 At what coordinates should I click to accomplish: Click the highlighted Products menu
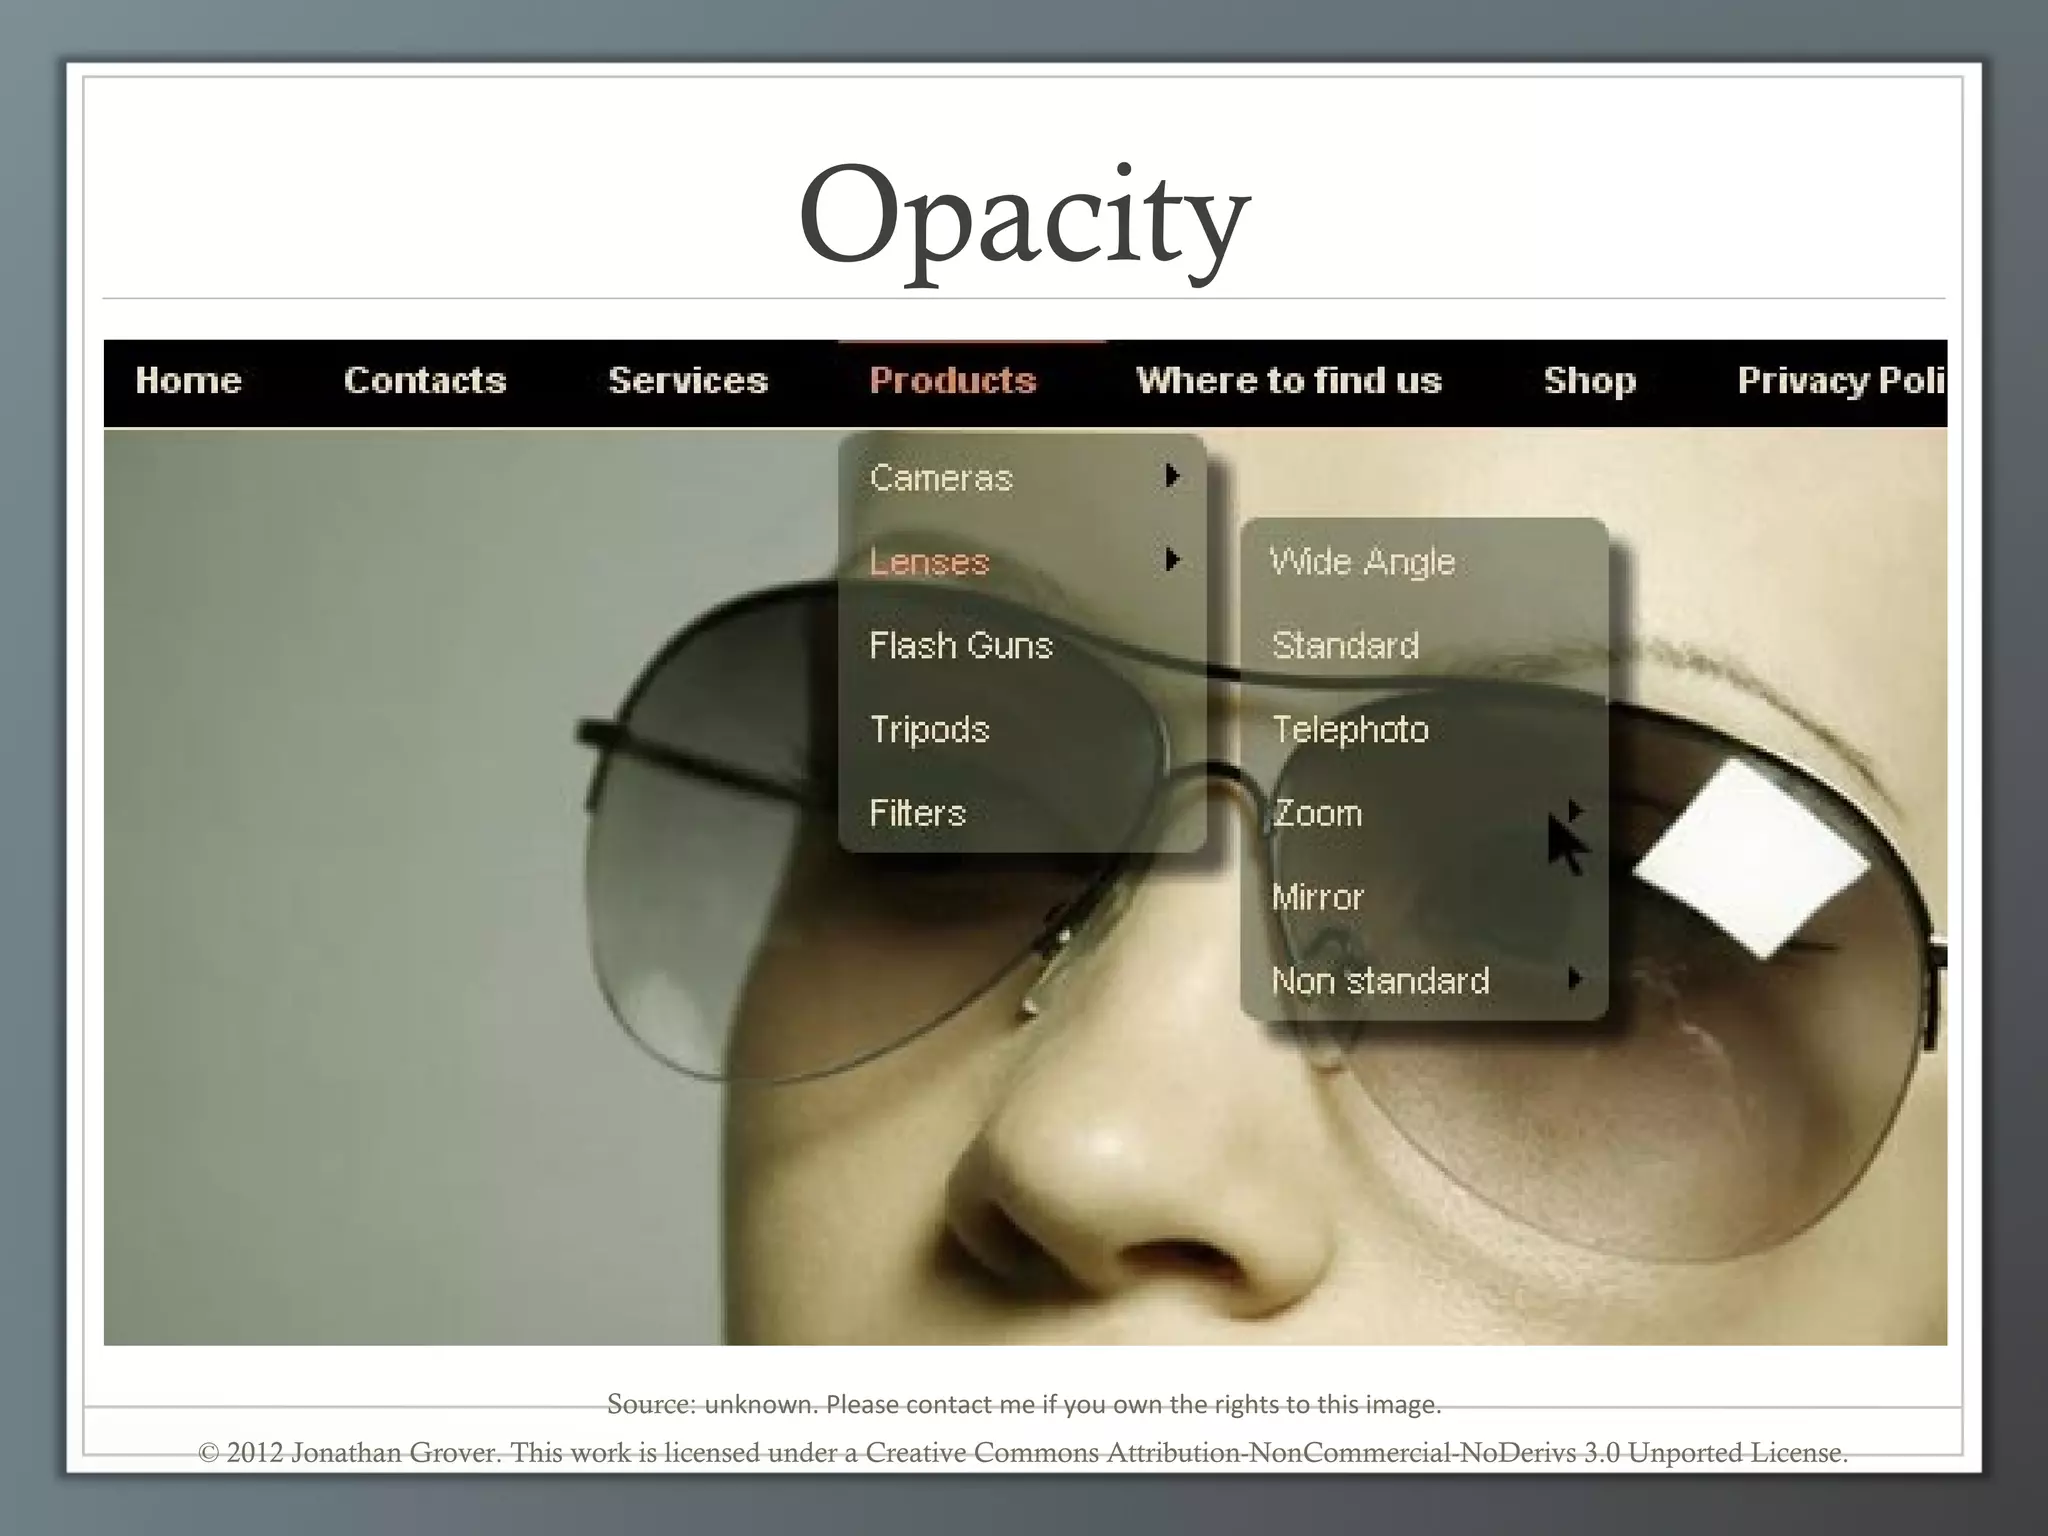coord(952,381)
